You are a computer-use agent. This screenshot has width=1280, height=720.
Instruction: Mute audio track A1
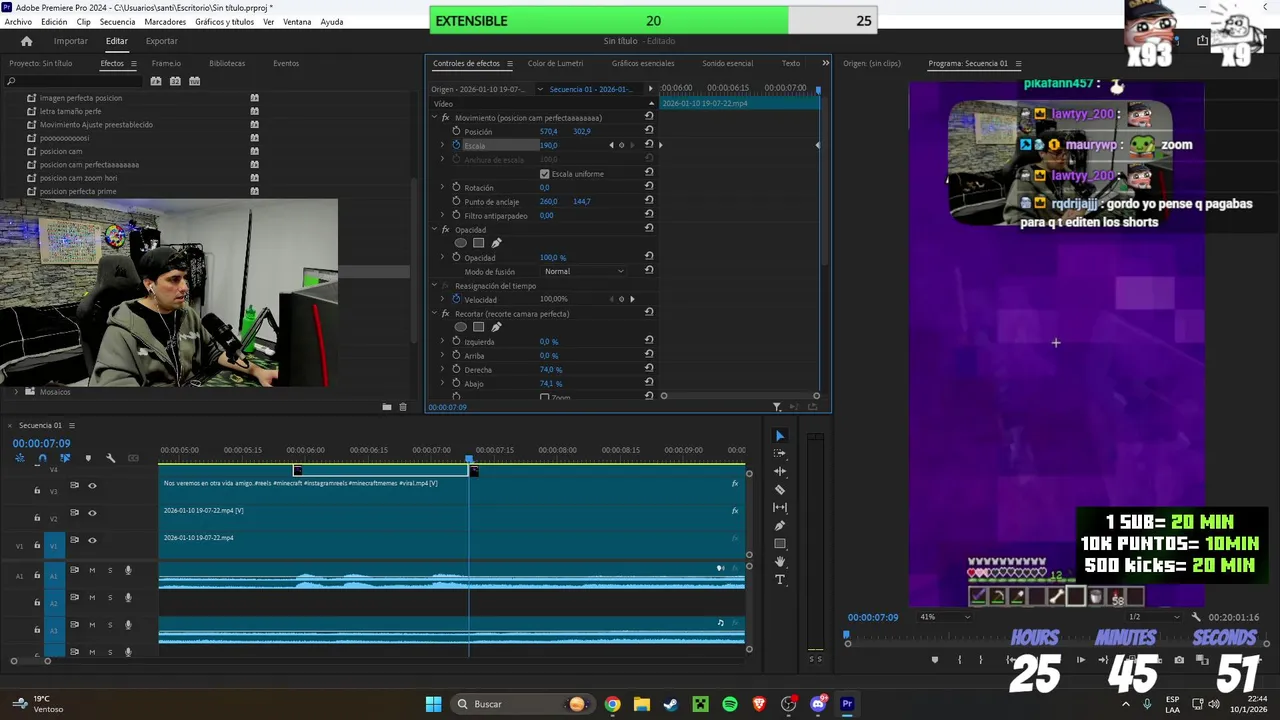point(92,571)
